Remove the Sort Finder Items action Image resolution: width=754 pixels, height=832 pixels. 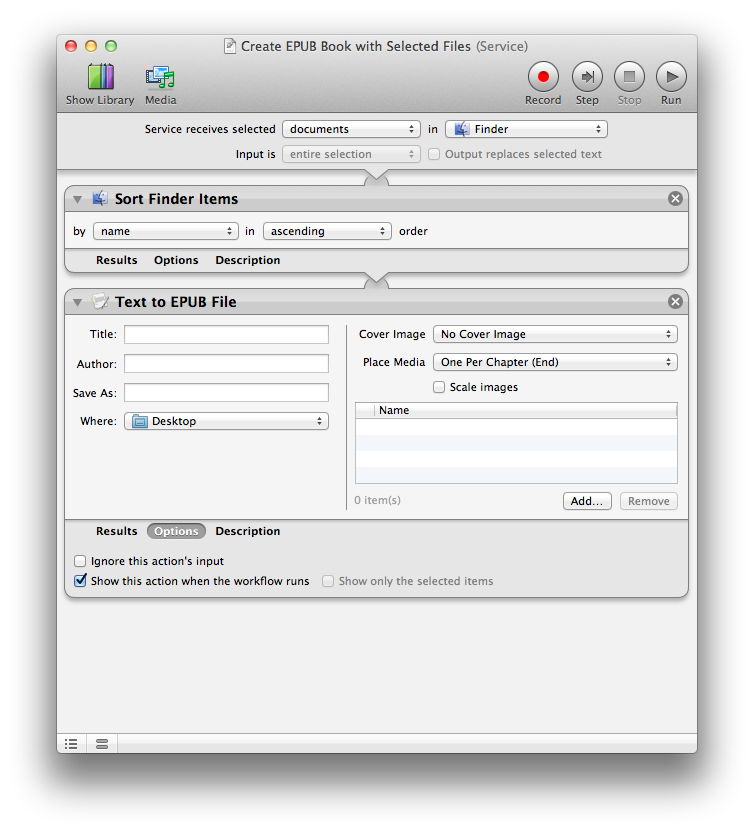point(675,199)
